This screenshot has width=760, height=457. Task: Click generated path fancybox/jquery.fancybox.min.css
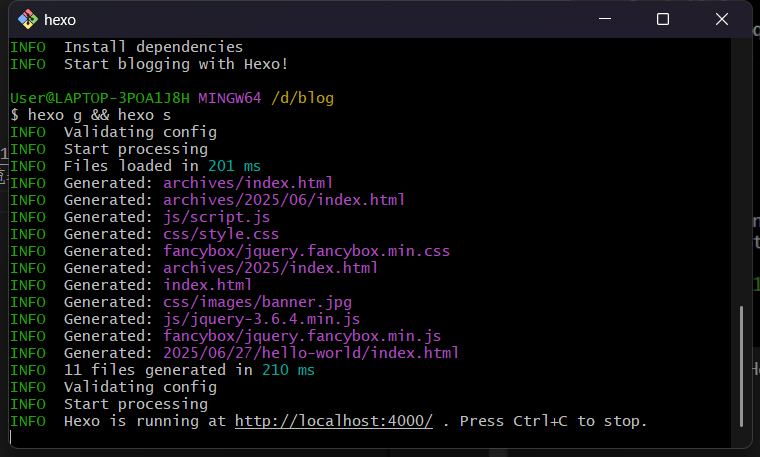pyautogui.click(x=306, y=251)
